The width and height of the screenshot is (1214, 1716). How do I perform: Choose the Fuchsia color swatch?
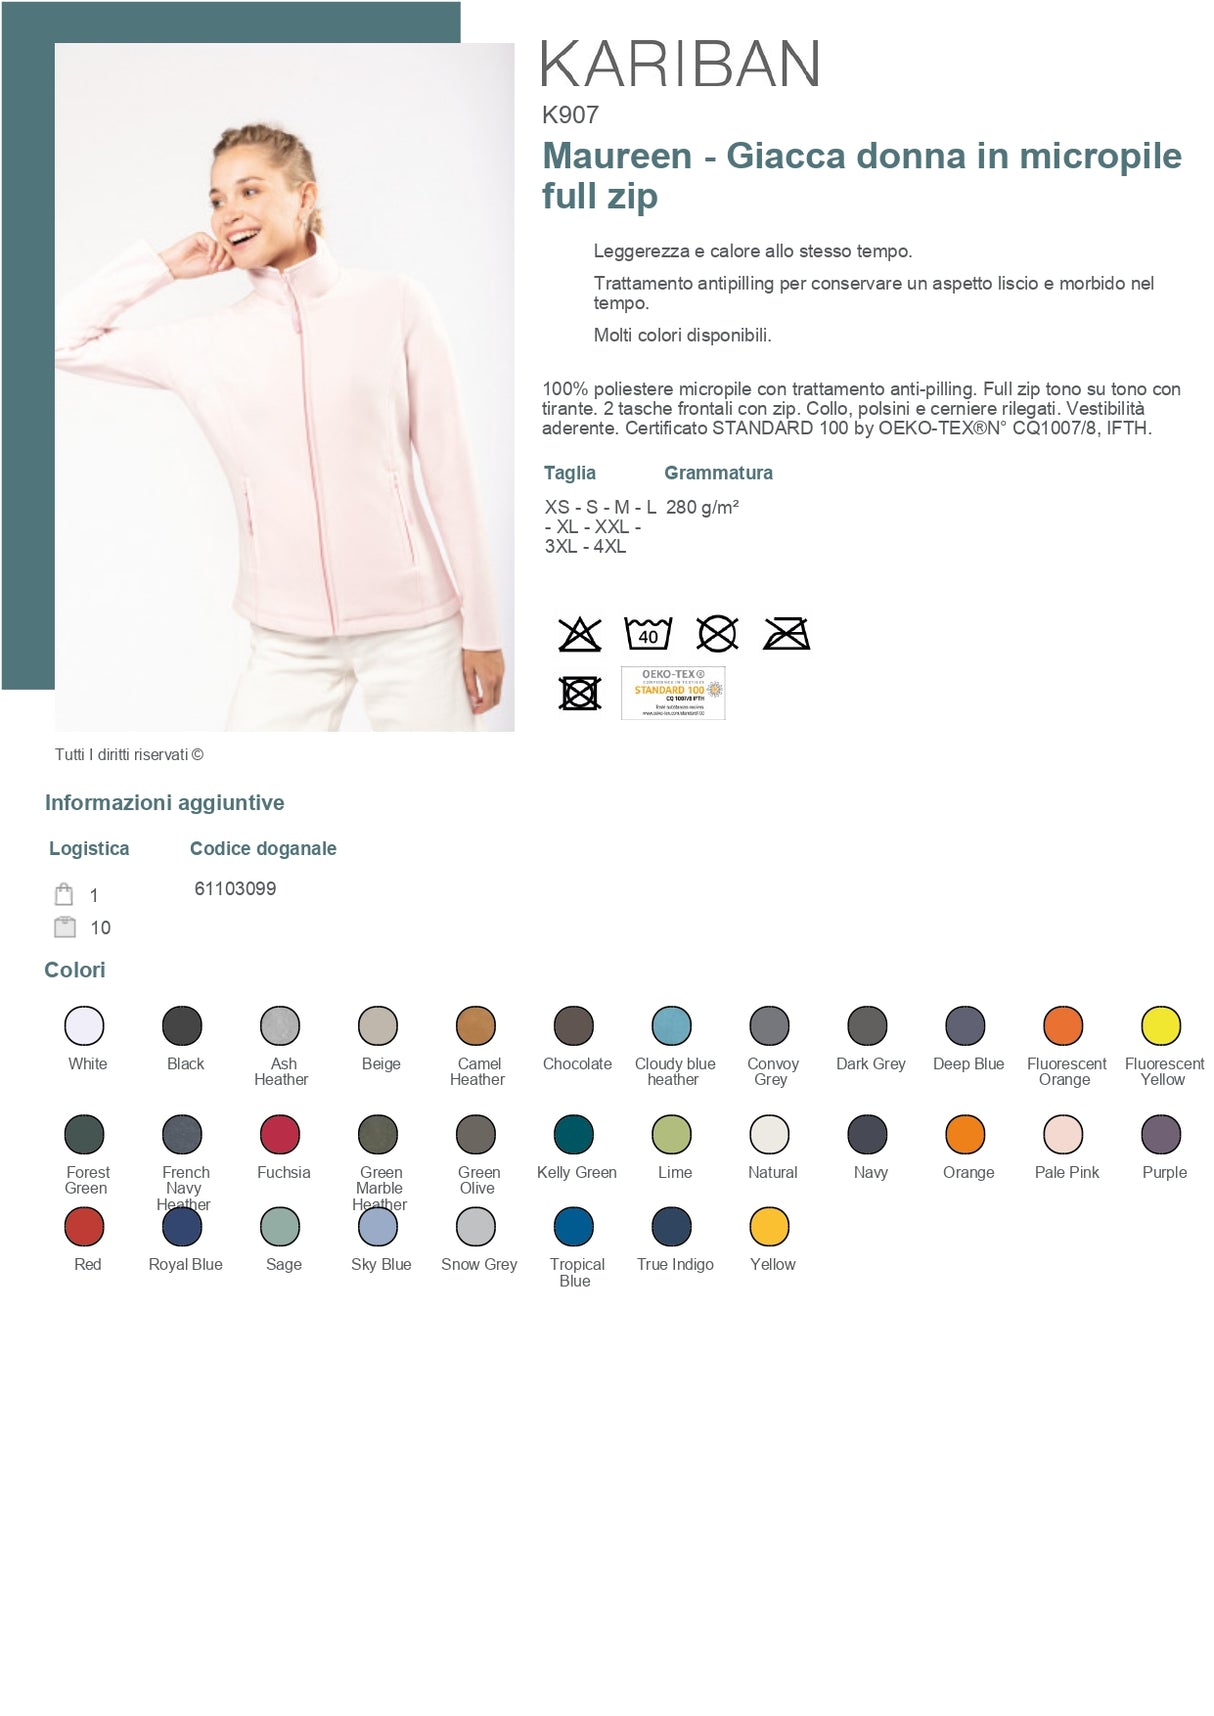point(280,1134)
